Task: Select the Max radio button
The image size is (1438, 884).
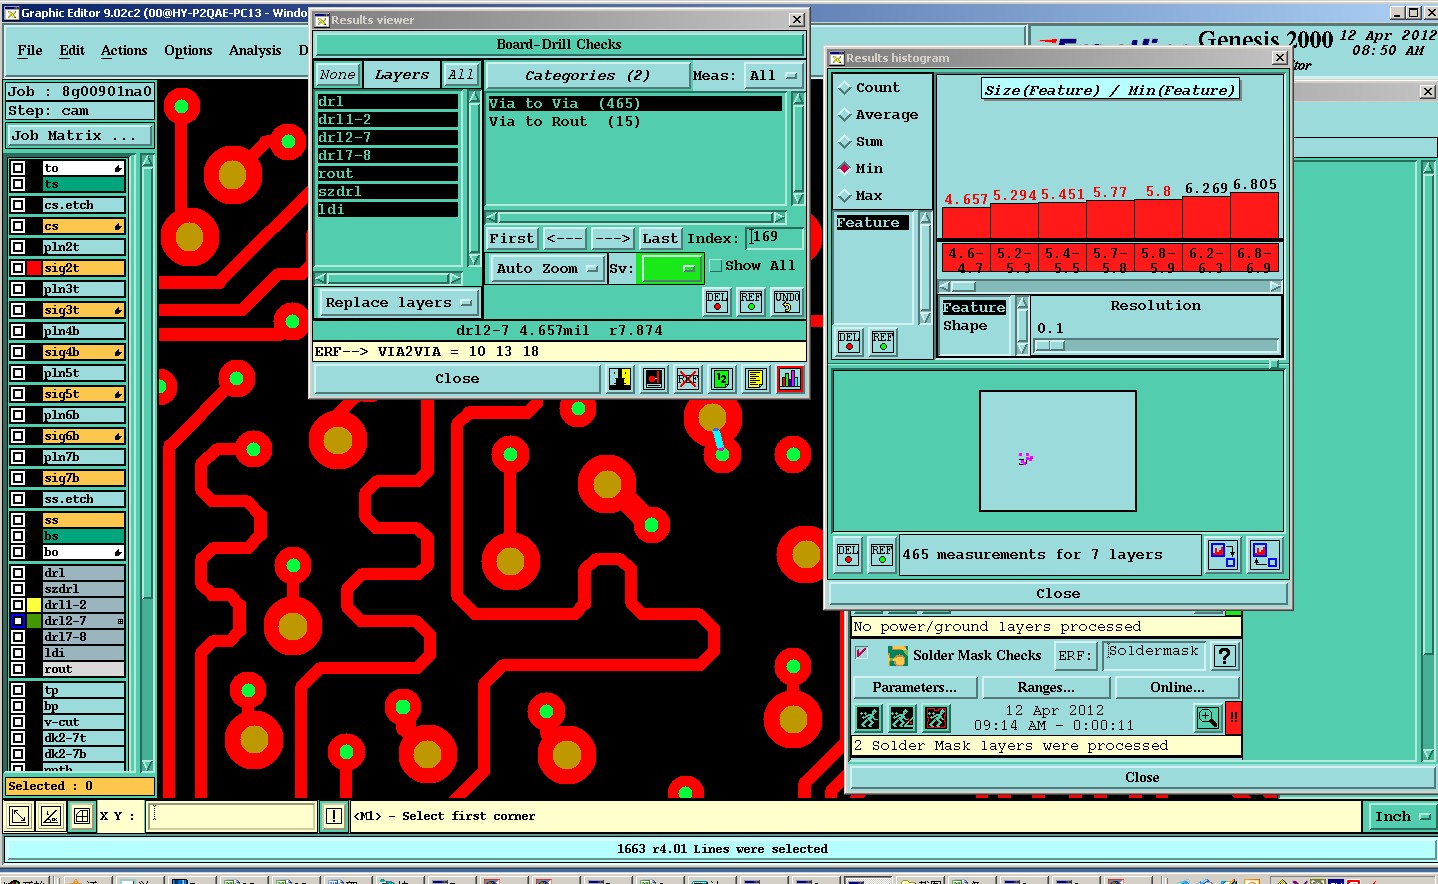Action: pos(845,195)
